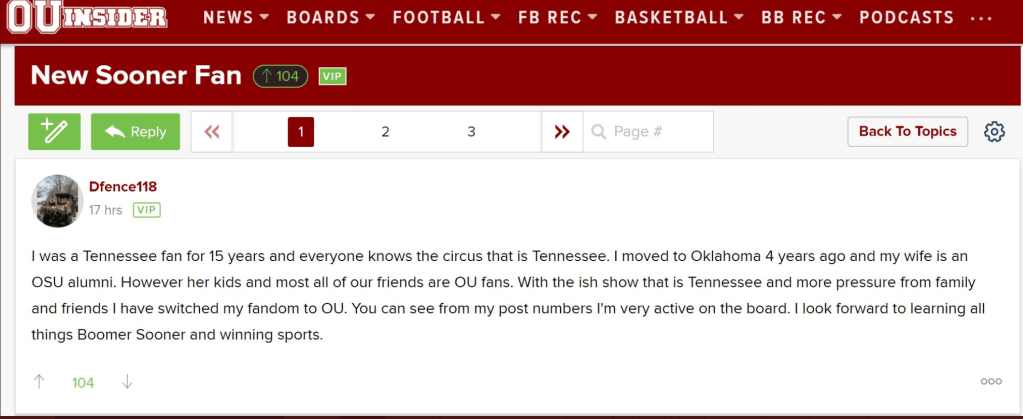Expand the News dropdown menu
This screenshot has width=1023, height=419.
[x=236, y=17]
